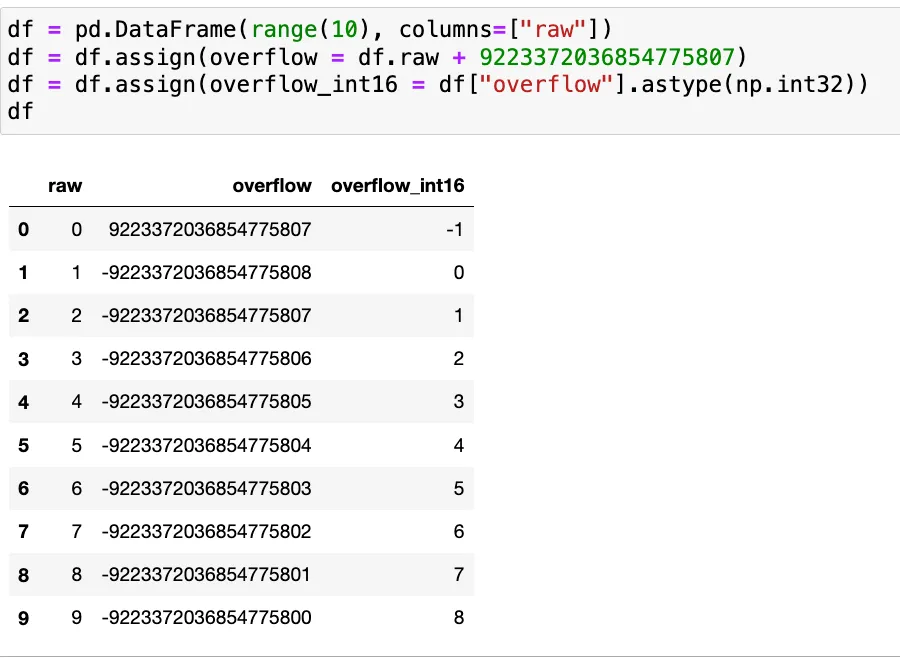Click the cell value -9223372036854775800
Image resolution: width=900 pixels, height=658 pixels.
(x=207, y=618)
